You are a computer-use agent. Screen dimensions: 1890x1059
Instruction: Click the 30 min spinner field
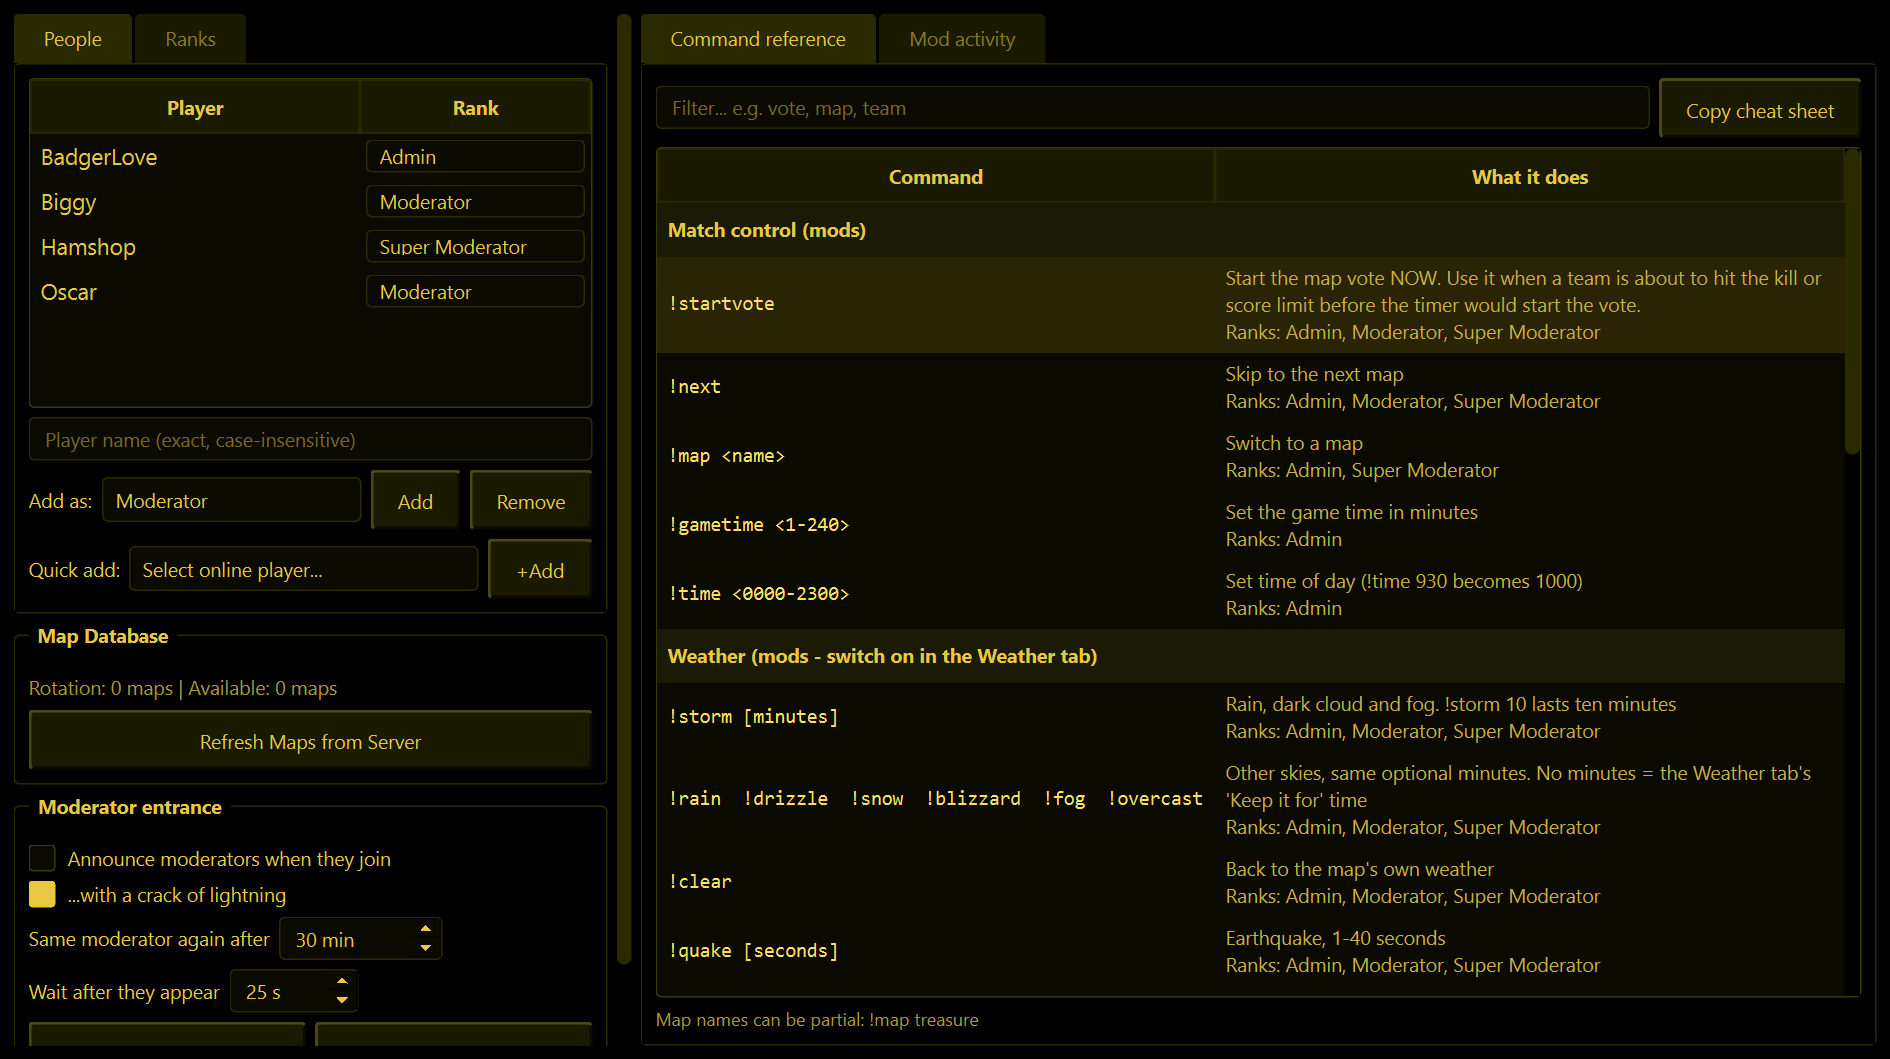[360, 939]
